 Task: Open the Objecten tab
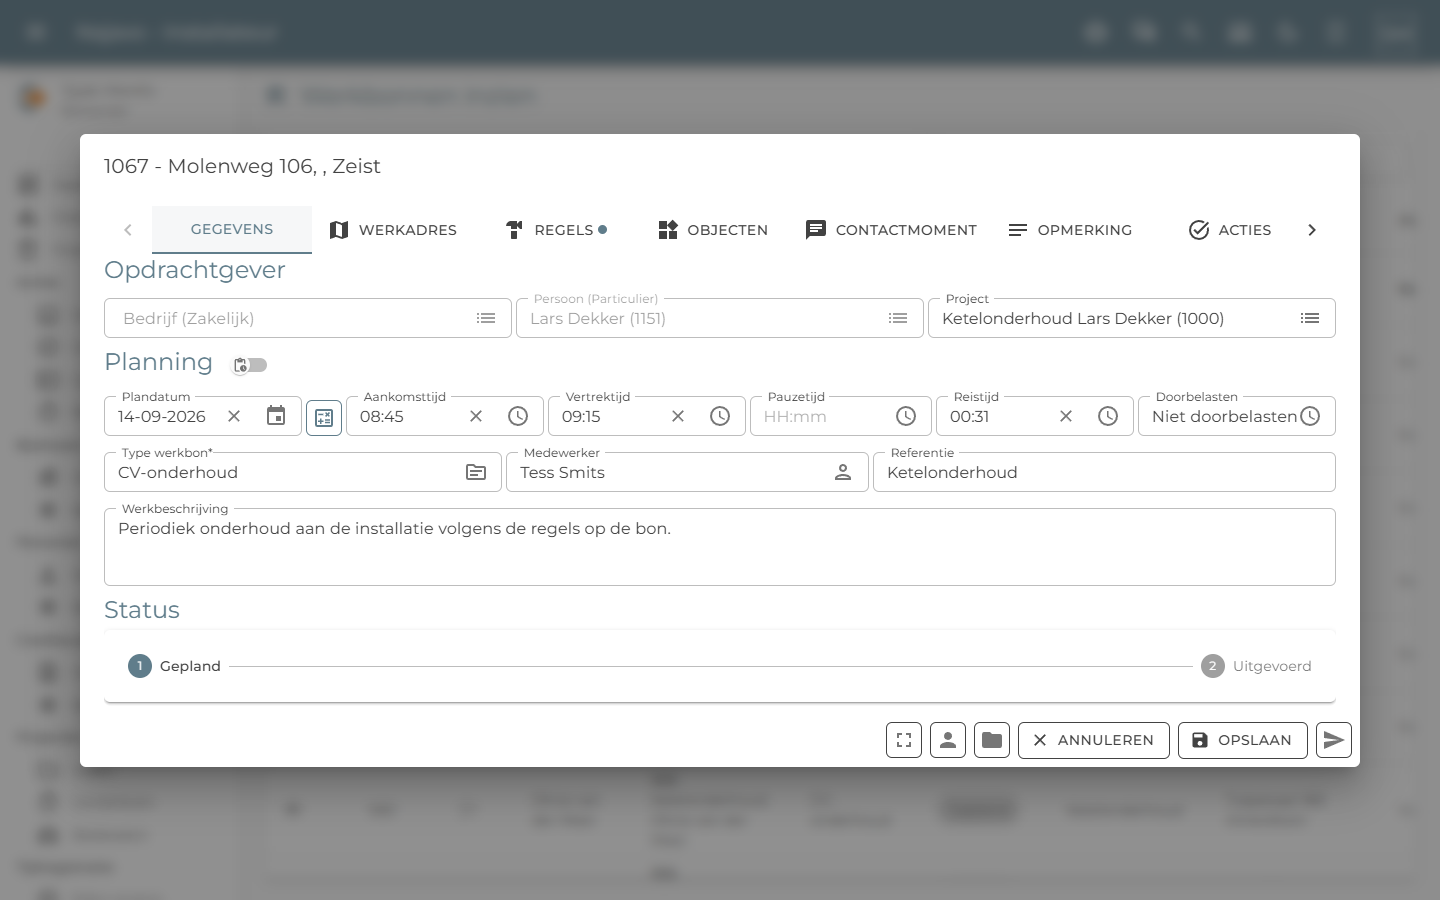coord(713,230)
